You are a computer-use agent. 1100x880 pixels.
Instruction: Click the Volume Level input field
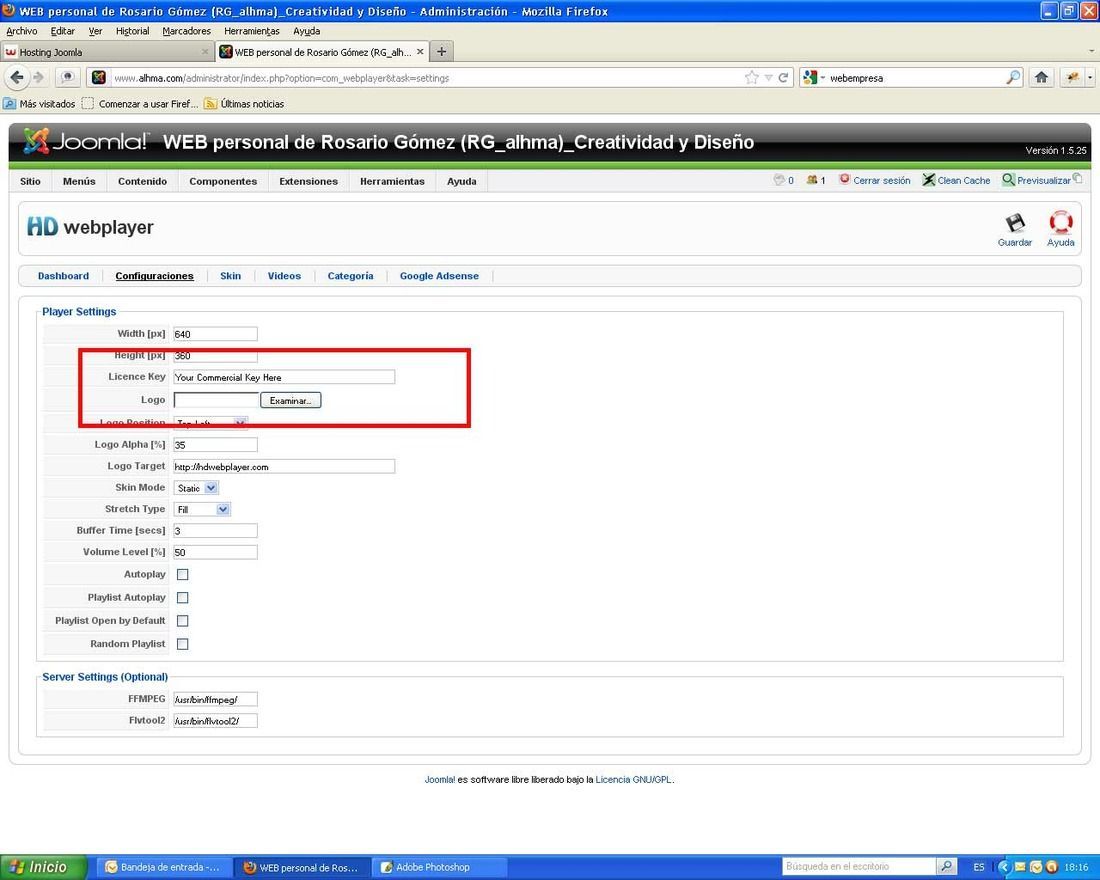215,552
